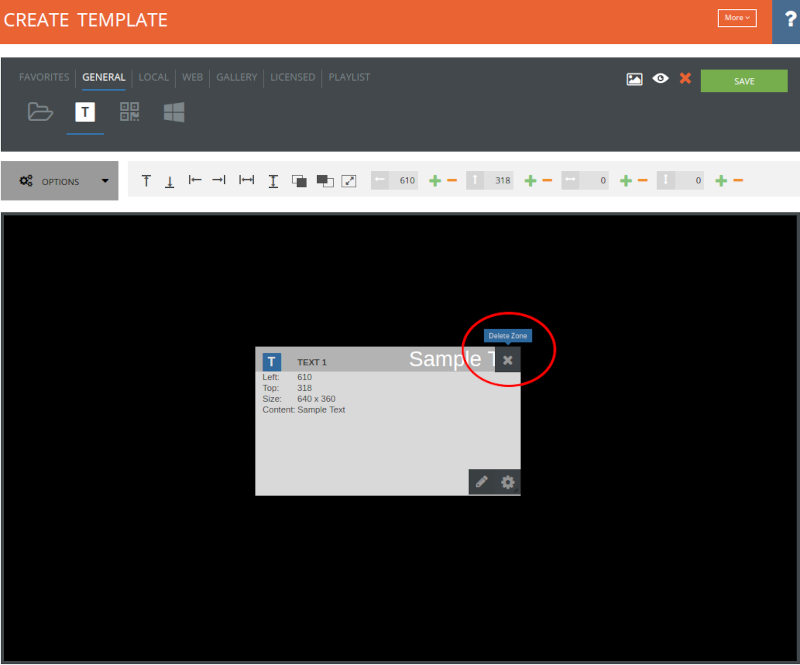Open the folder media icon
This screenshot has height=665, width=800.
pos(40,112)
